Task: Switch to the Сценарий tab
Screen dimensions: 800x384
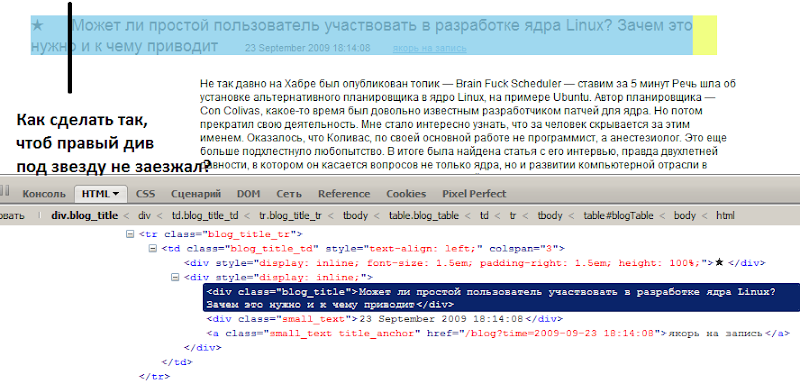Action: 196,194
